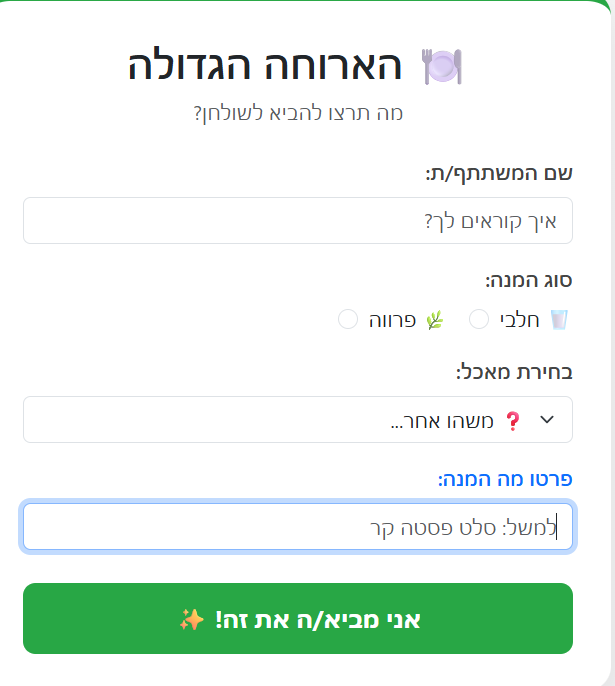Click the blue פרטו מה המנה label
This screenshot has width=615, height=686.
coord(505,480)
